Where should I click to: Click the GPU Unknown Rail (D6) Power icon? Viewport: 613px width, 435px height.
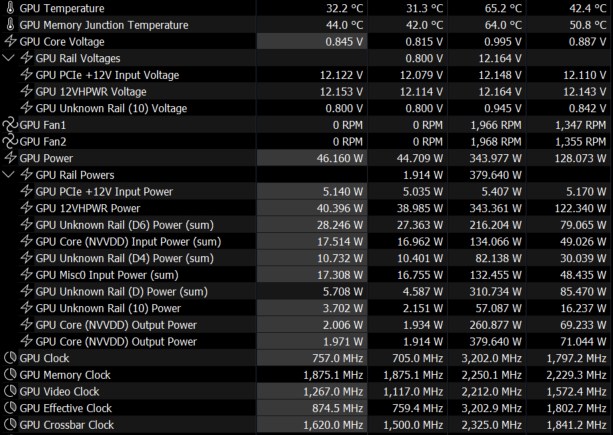[x=27, y=225]
